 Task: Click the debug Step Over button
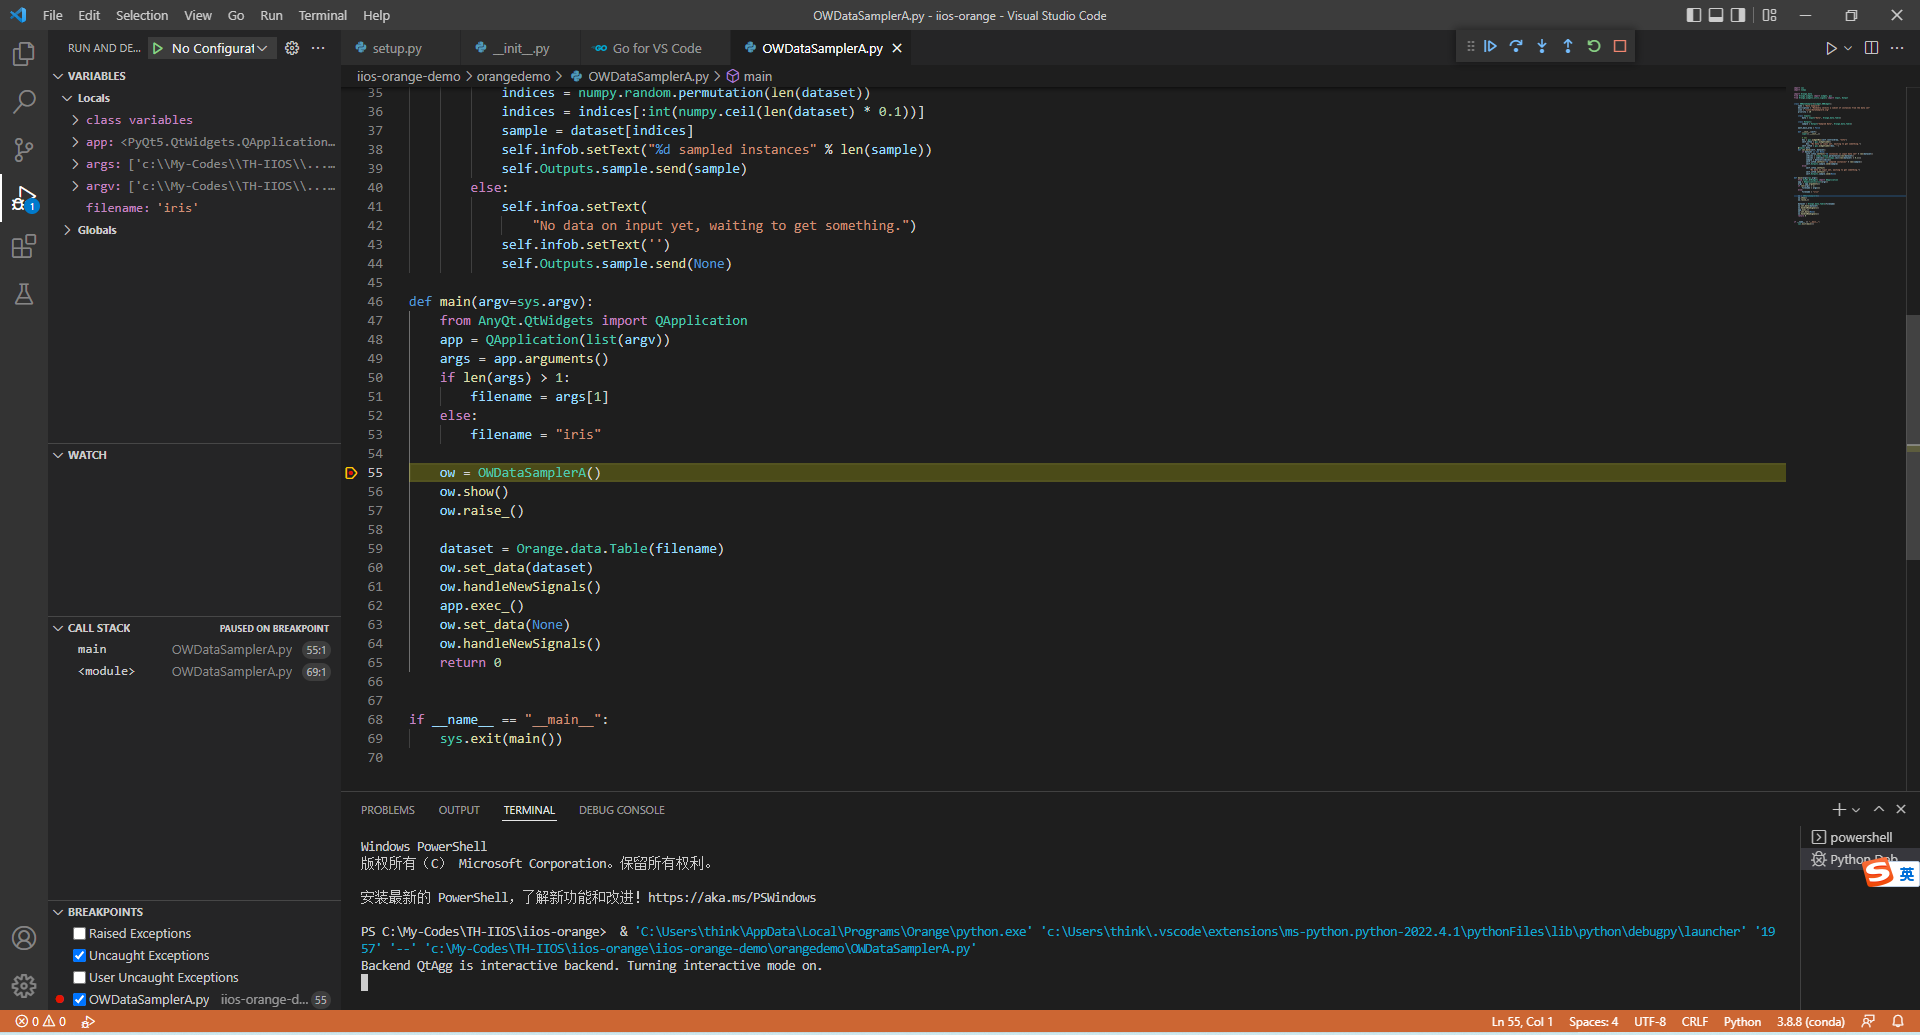pyautogui.click(x=1516, y=47)
